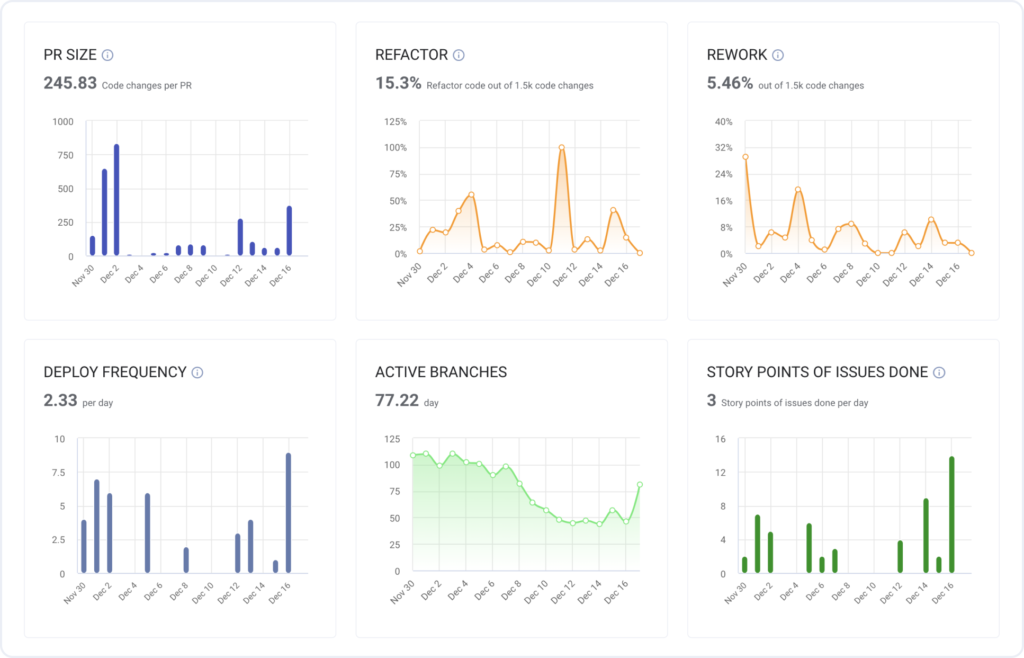Click the tallest DEPLOY FREQUENCY bar at Dec 16

pos(289,513)
